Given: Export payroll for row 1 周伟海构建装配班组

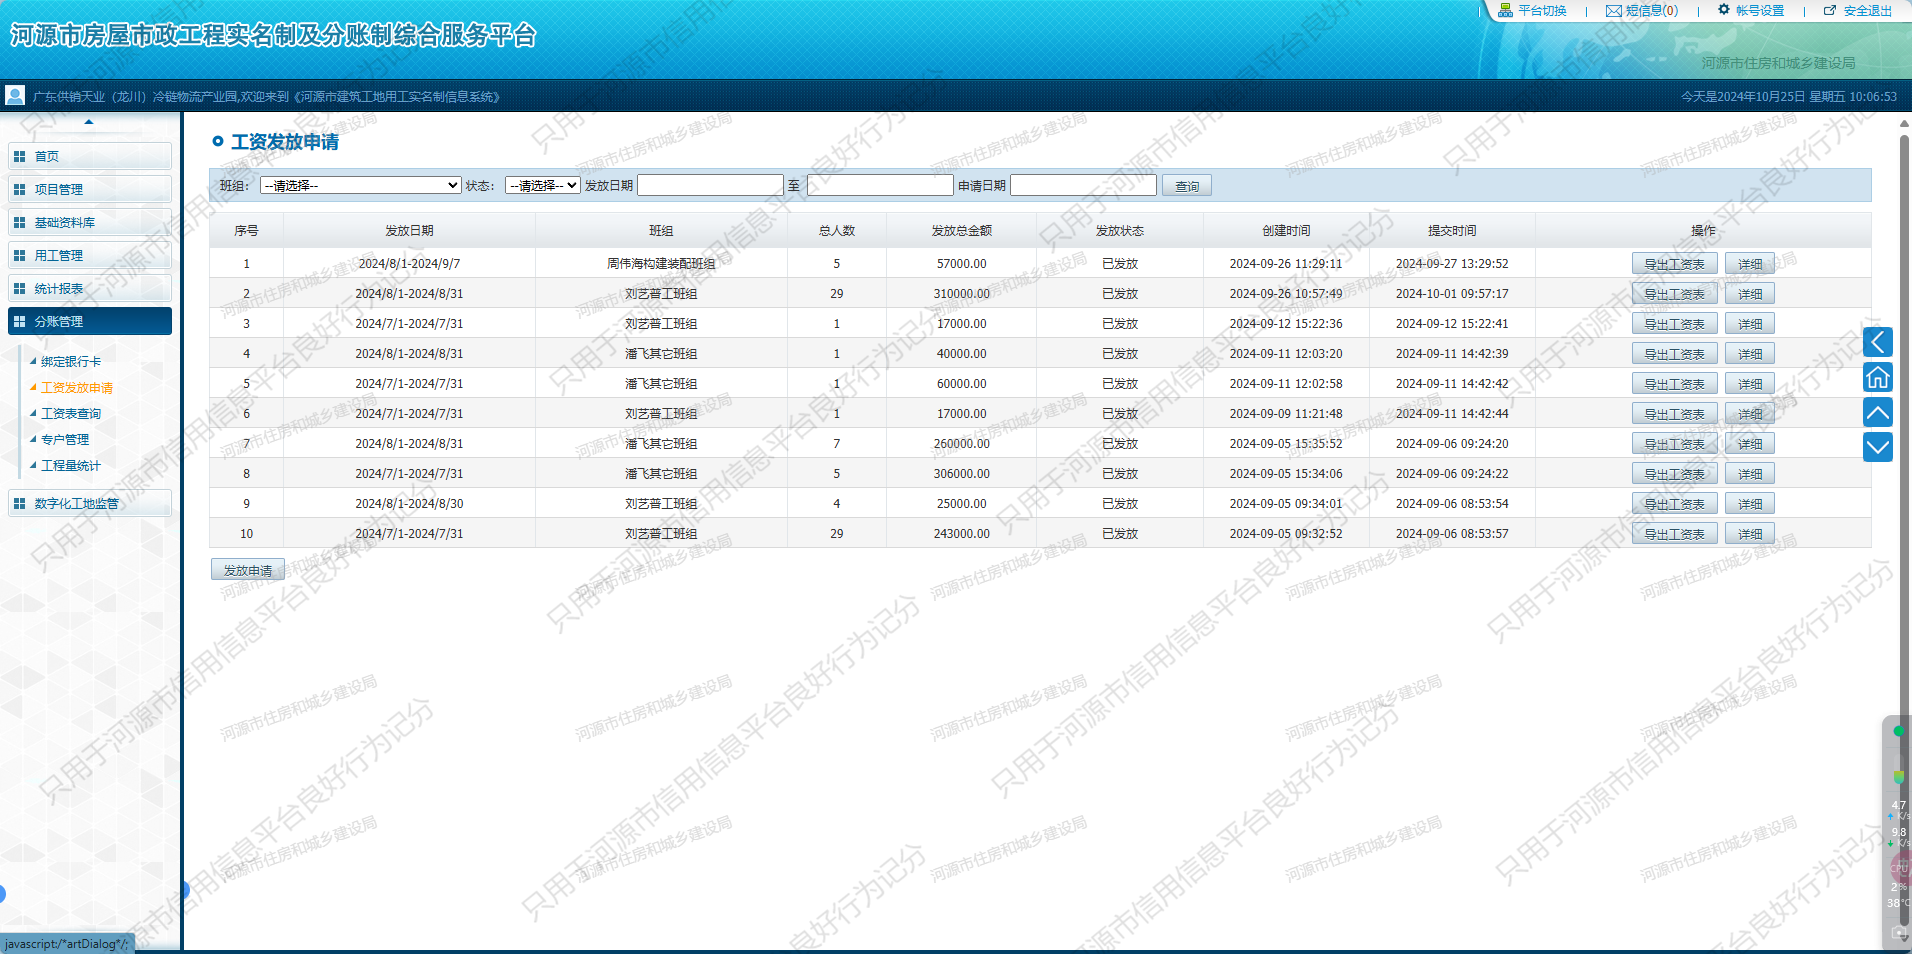Looking at the screenshot, I should [x=1675, y=264].
